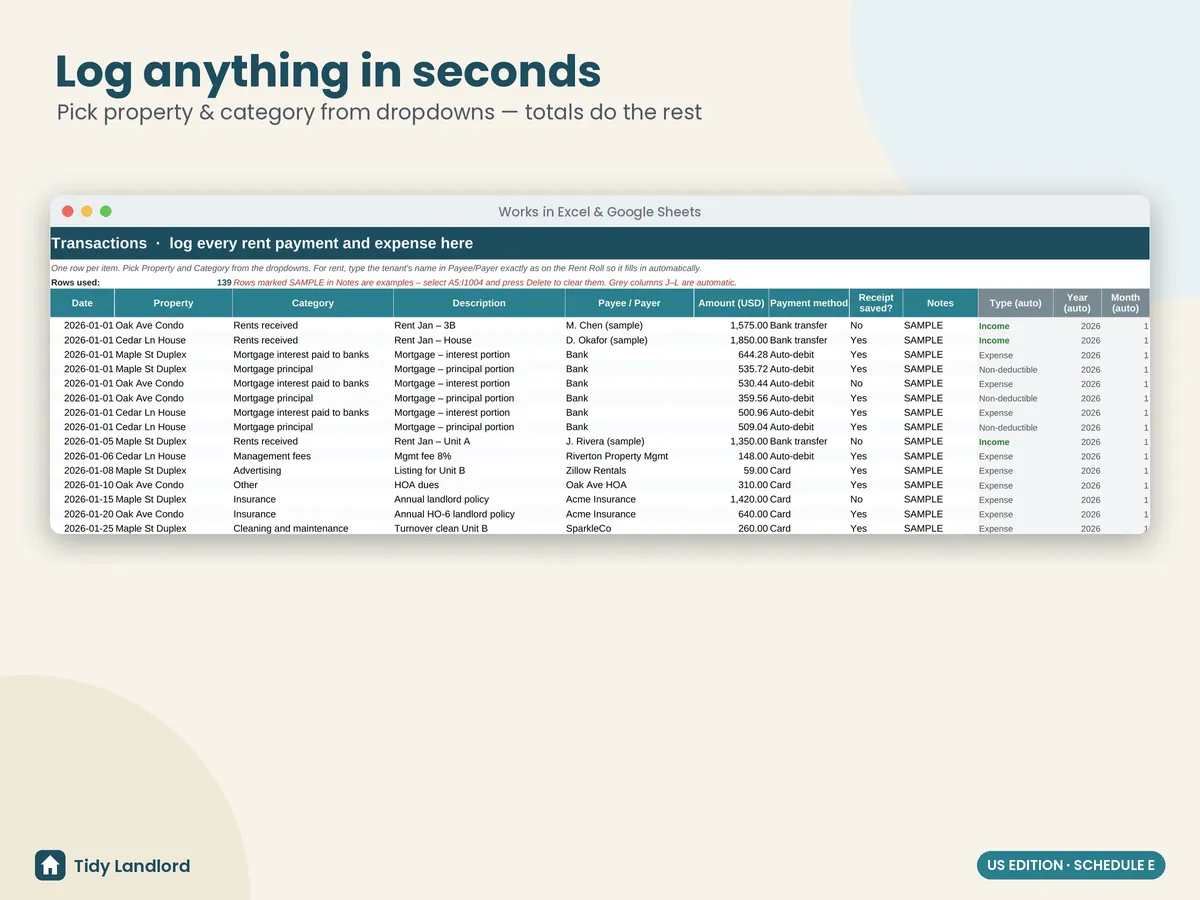This screenshot has width=1200, height=900.
Task: Select the 'Other' category cell
Action: pyautogui.click(x=313, y=485)
